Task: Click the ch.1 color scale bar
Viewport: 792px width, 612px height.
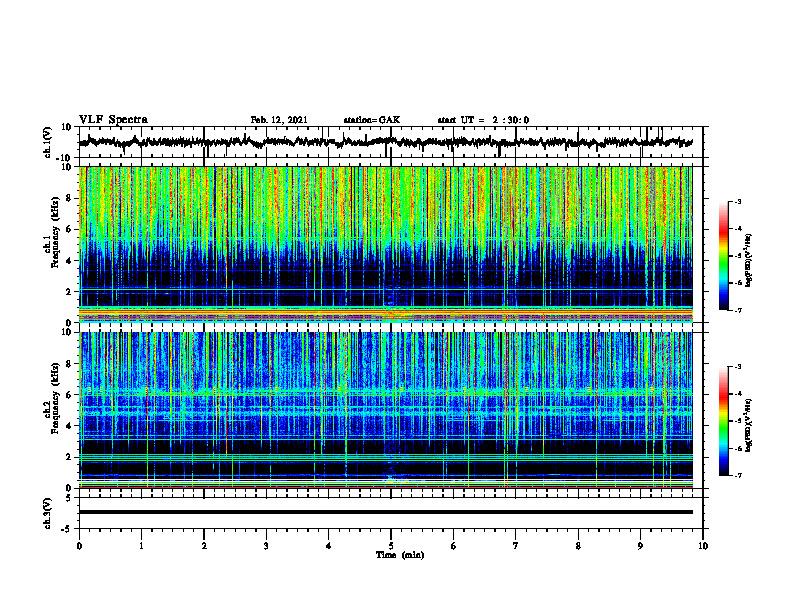Action: 724,256
